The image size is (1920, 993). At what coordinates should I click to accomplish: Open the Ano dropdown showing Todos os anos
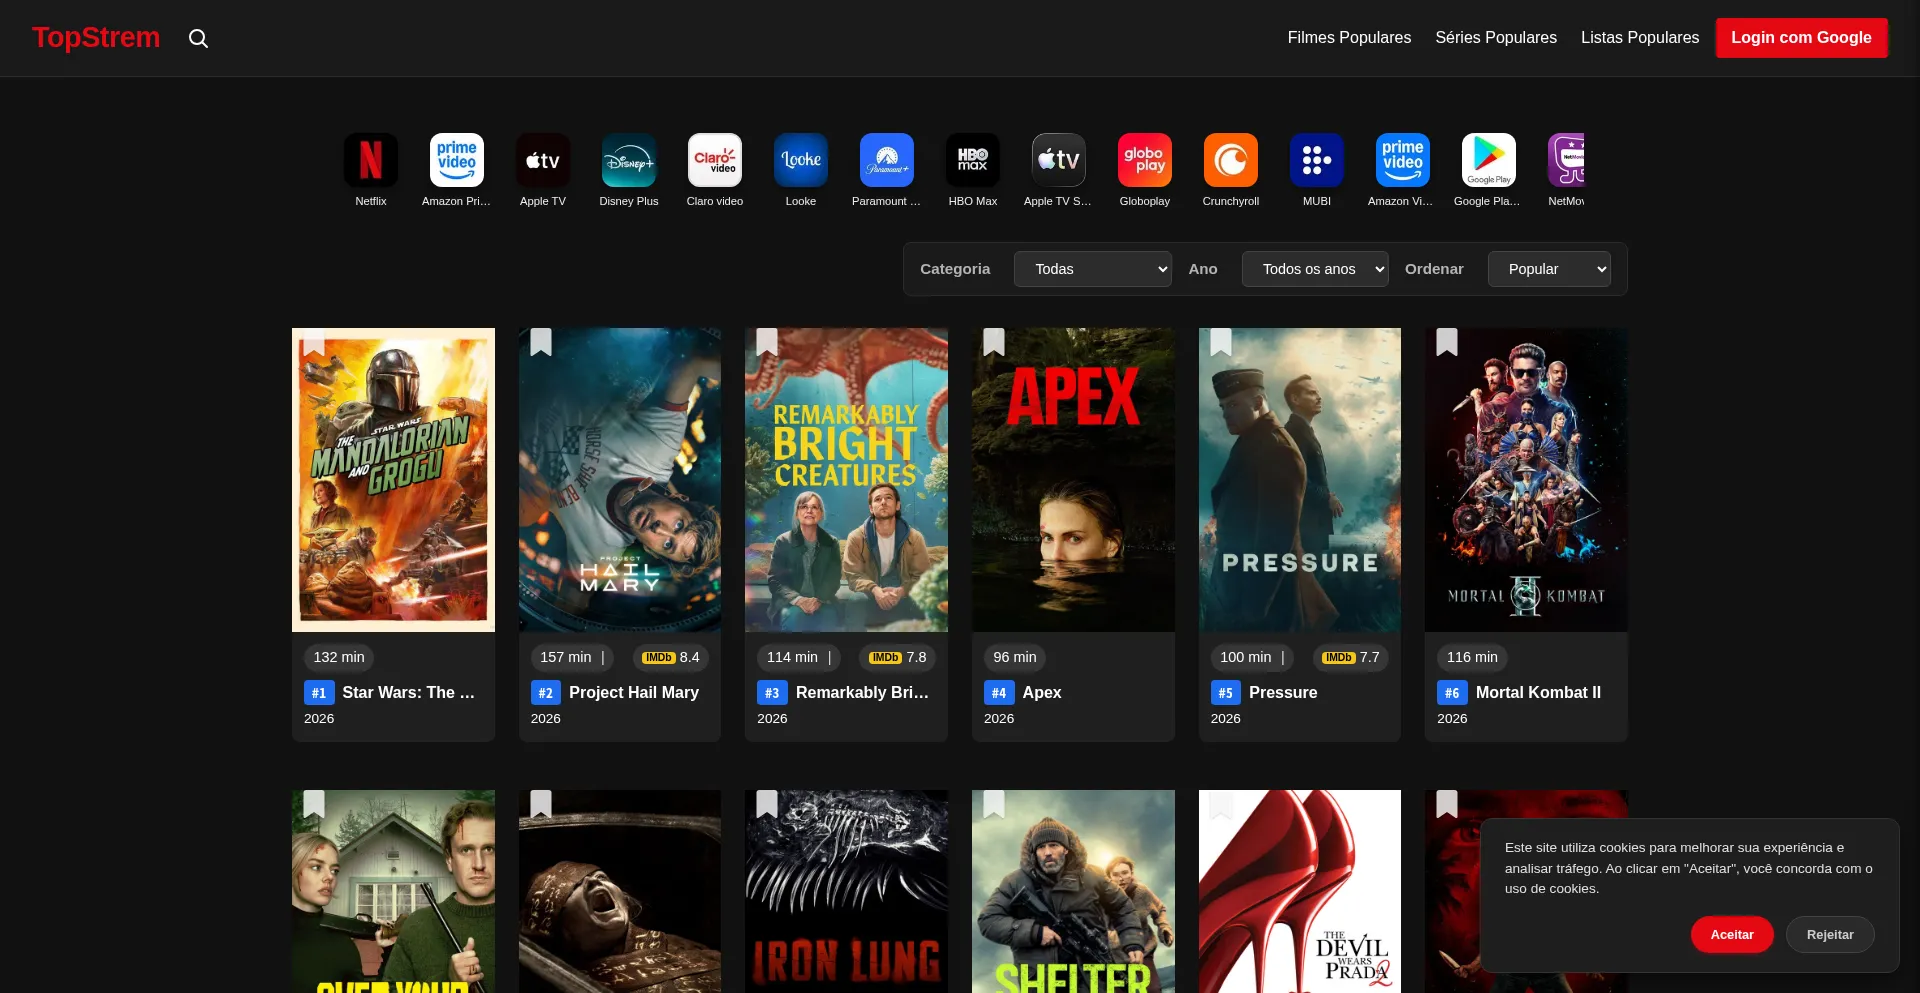(x=1315, y=269)
